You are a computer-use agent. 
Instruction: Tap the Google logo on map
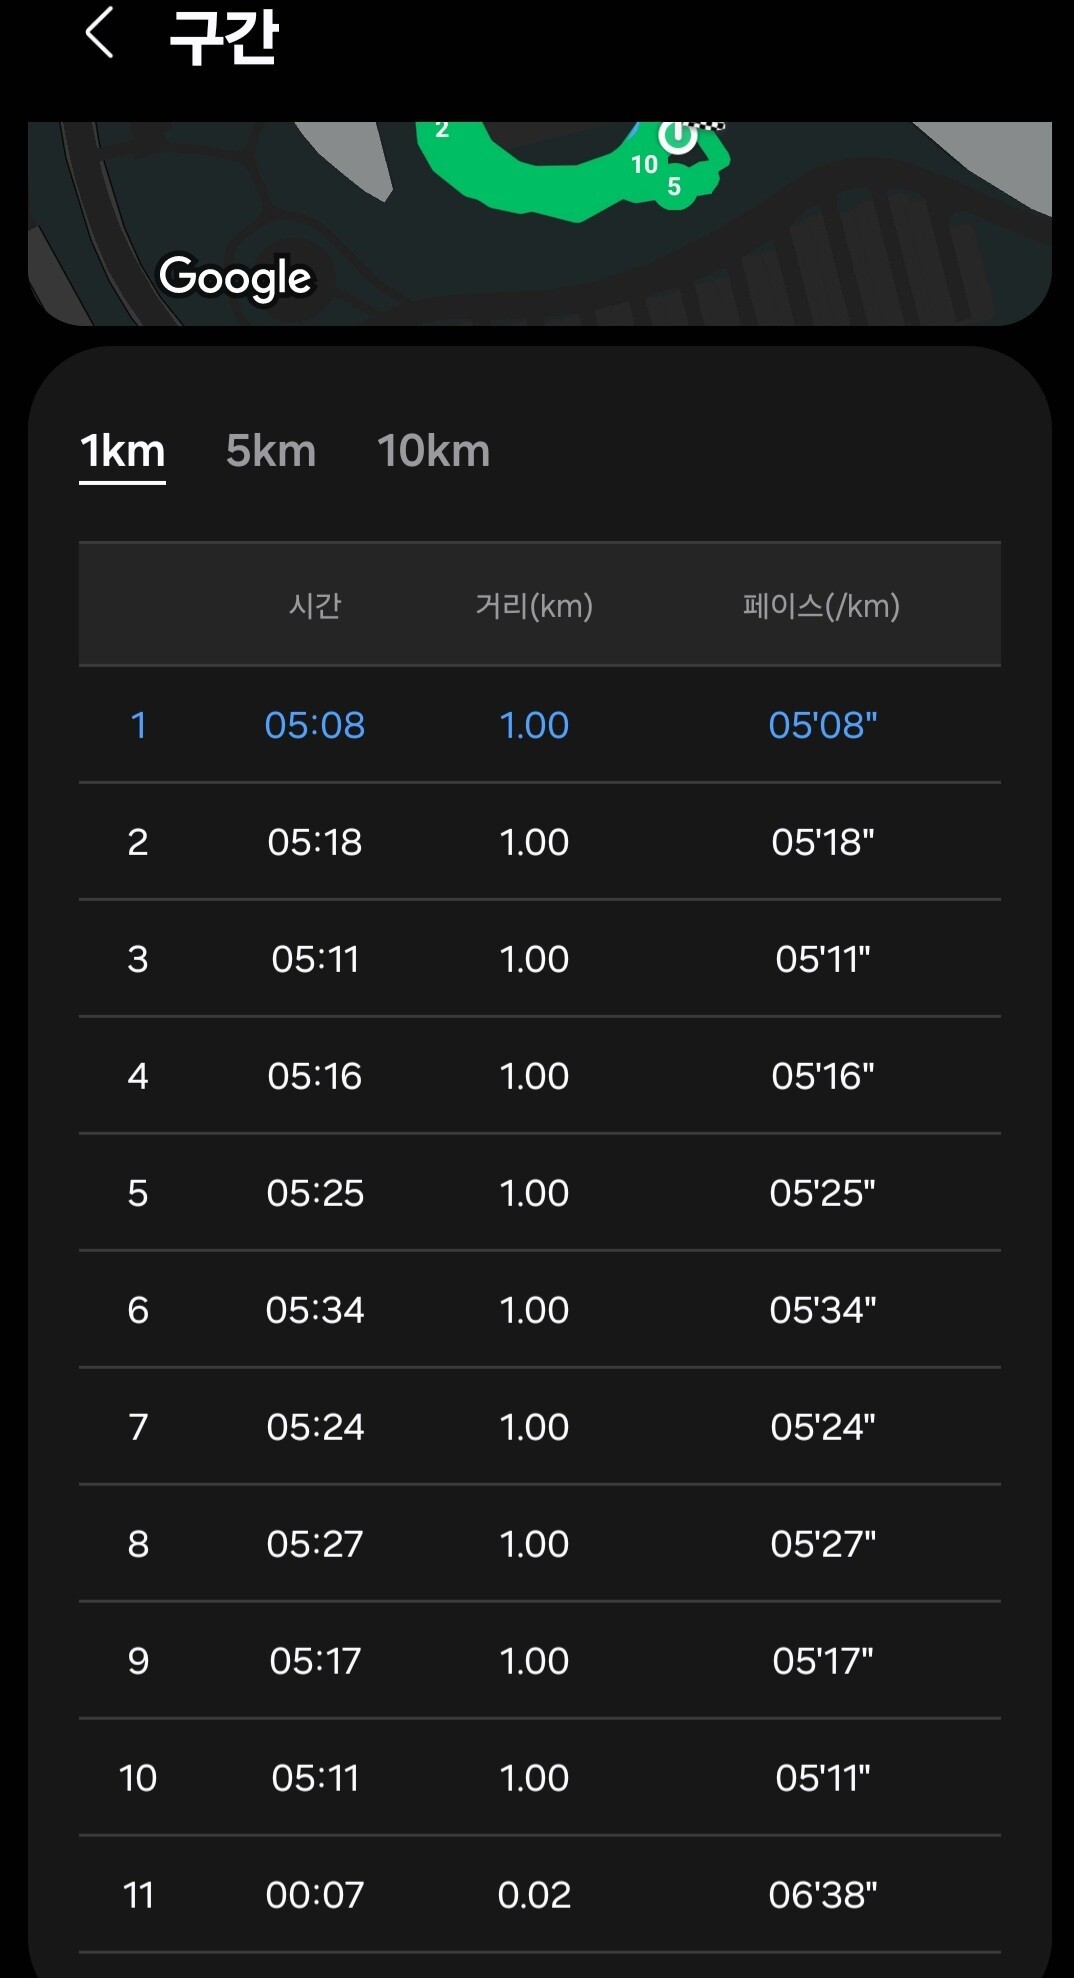(236, 277)
